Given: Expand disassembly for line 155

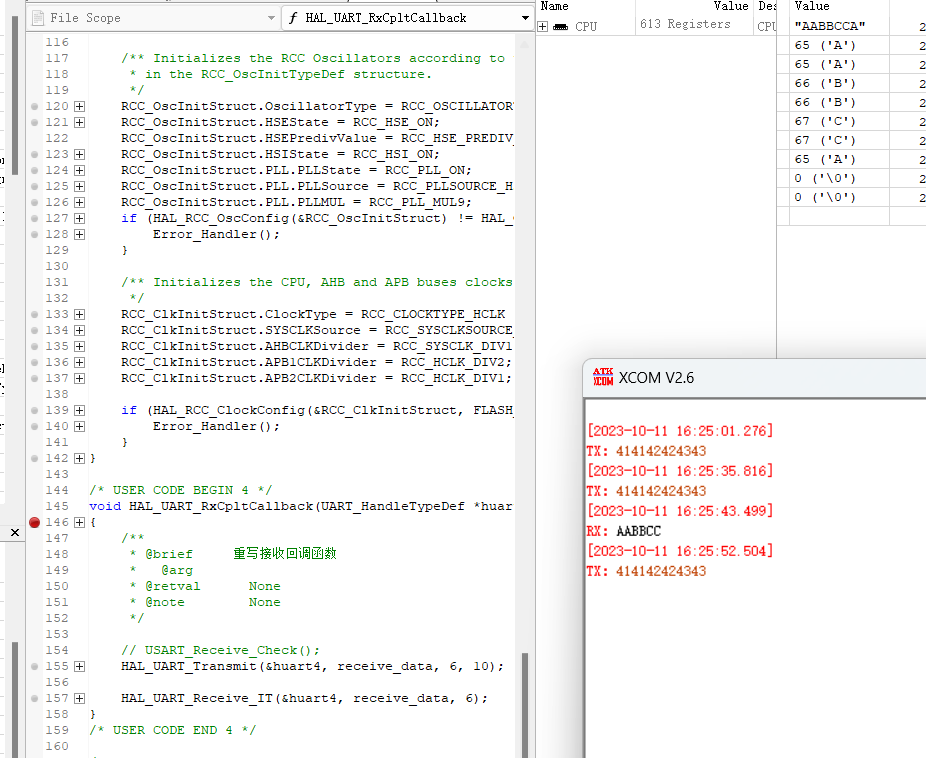Looking at the screenshot, I should point(79,666).
